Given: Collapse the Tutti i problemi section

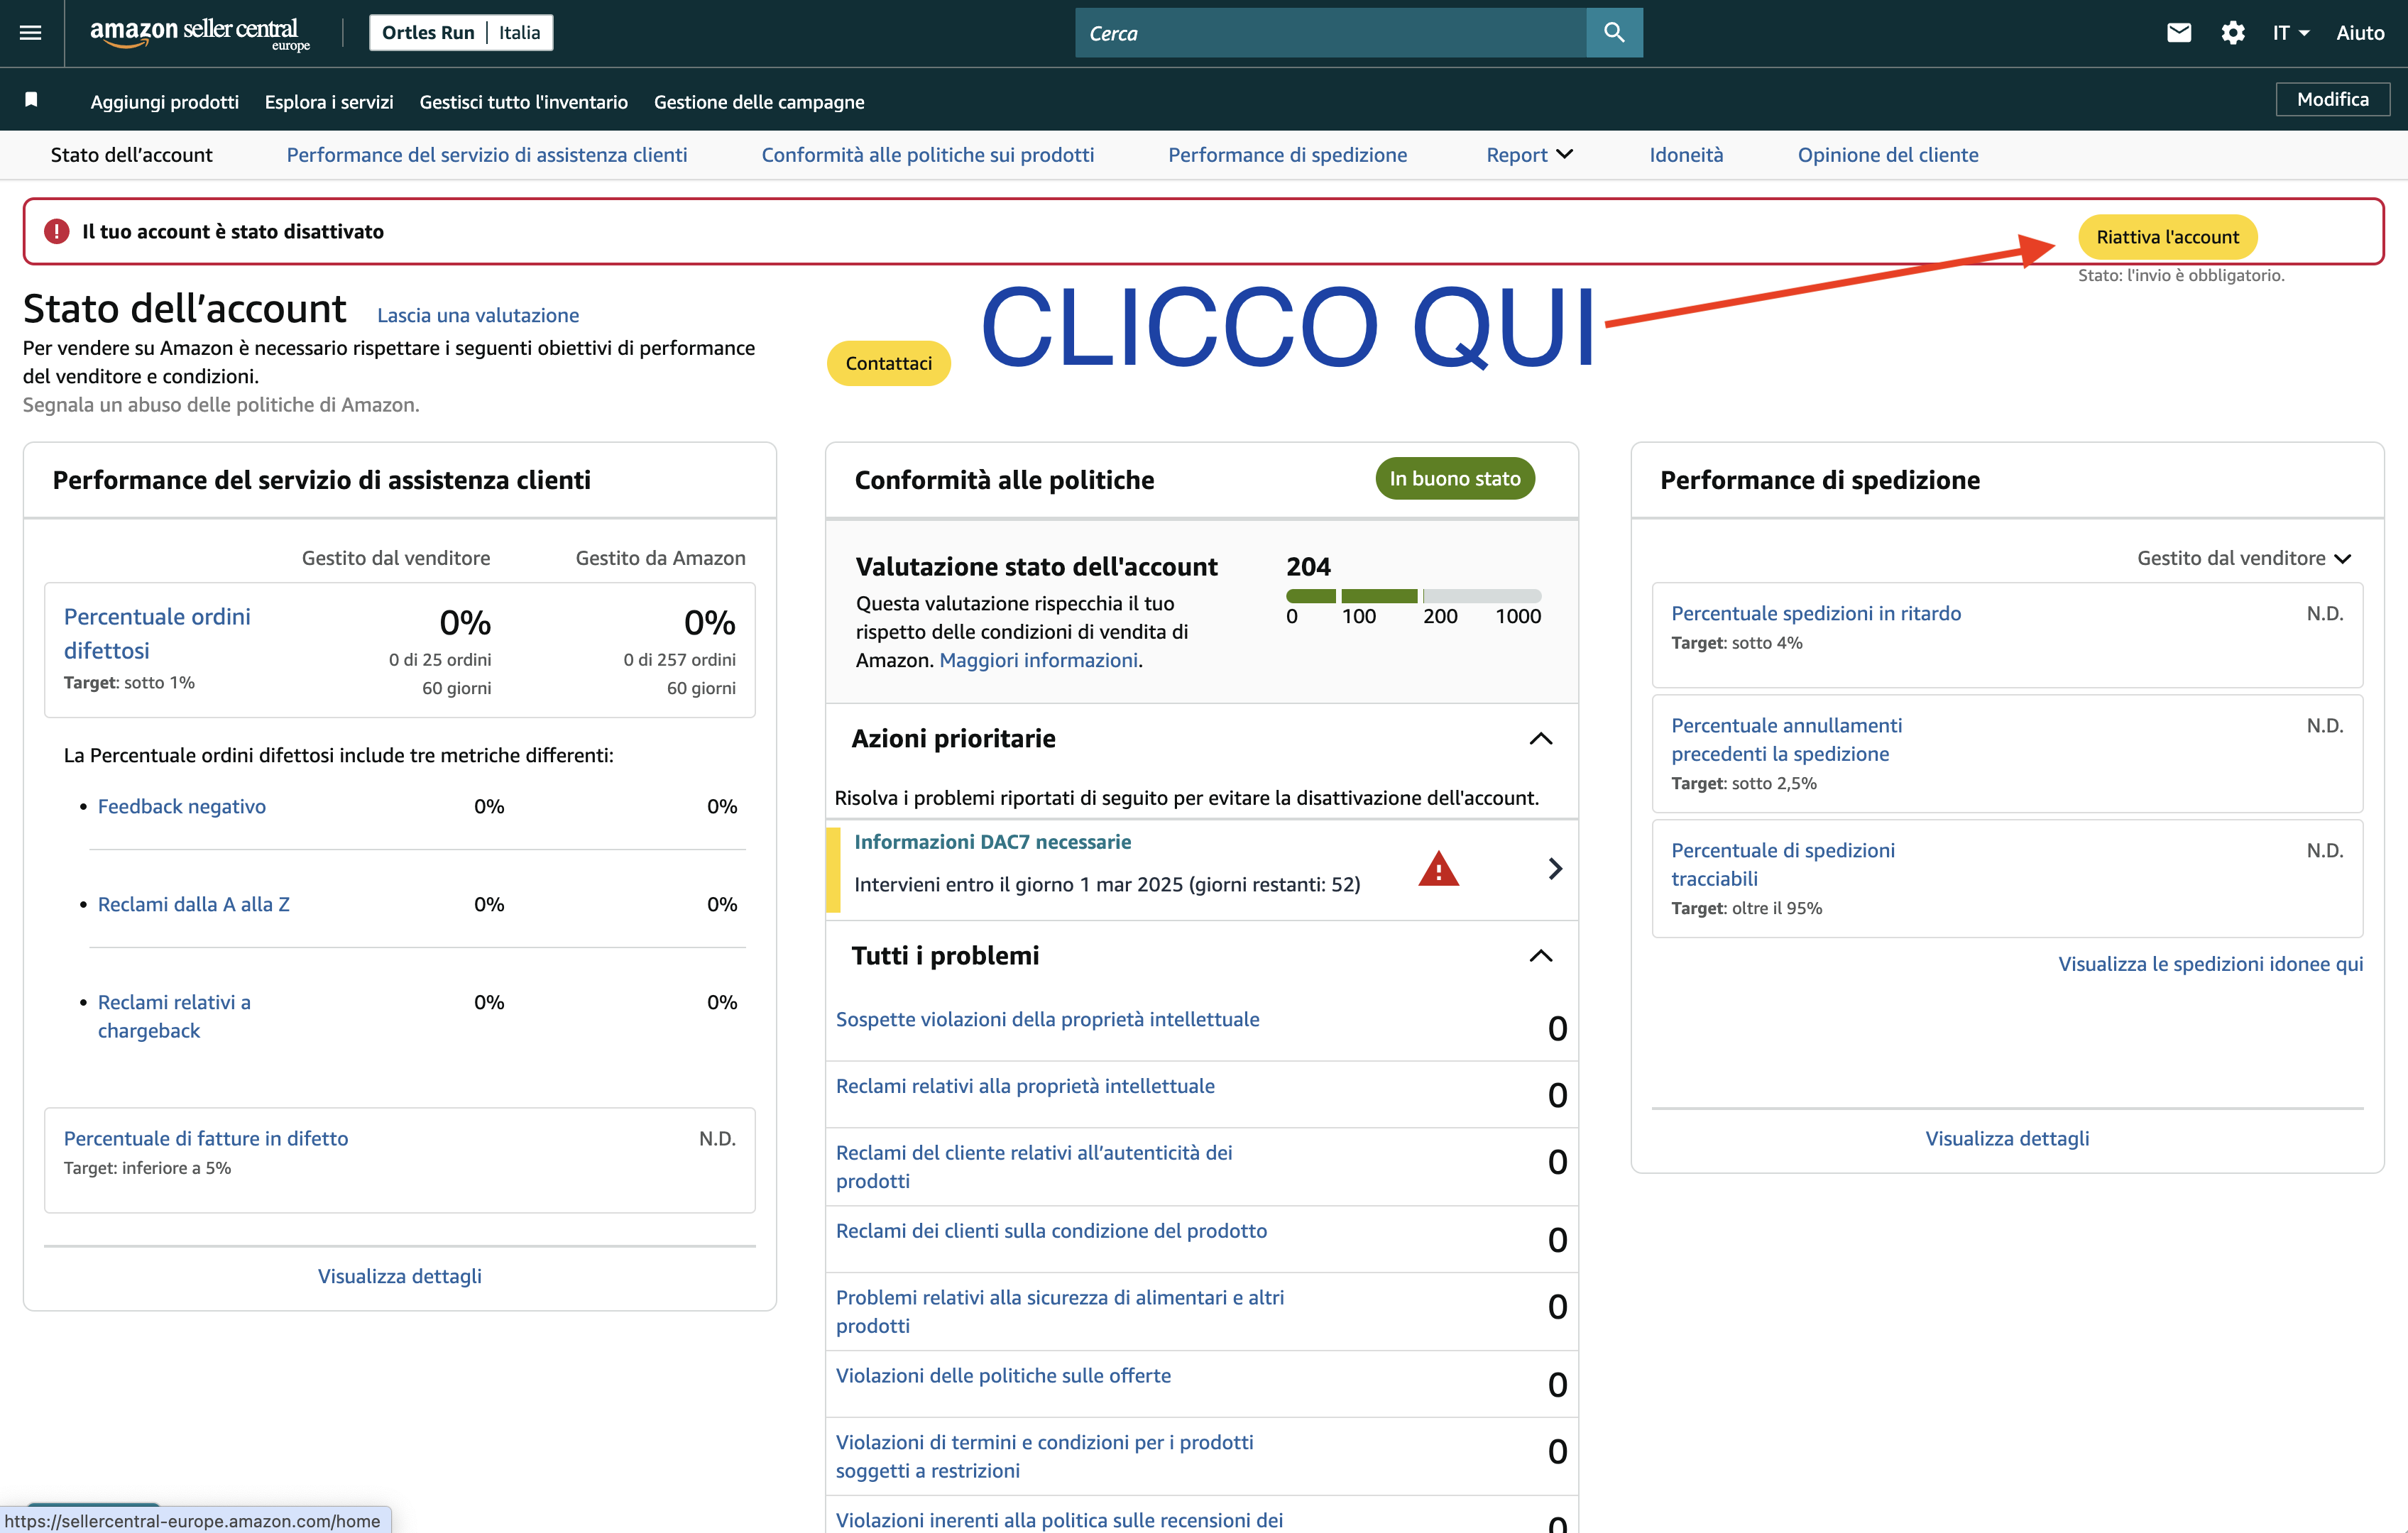Looking at the screenshot, I should tap(1540, 956).
